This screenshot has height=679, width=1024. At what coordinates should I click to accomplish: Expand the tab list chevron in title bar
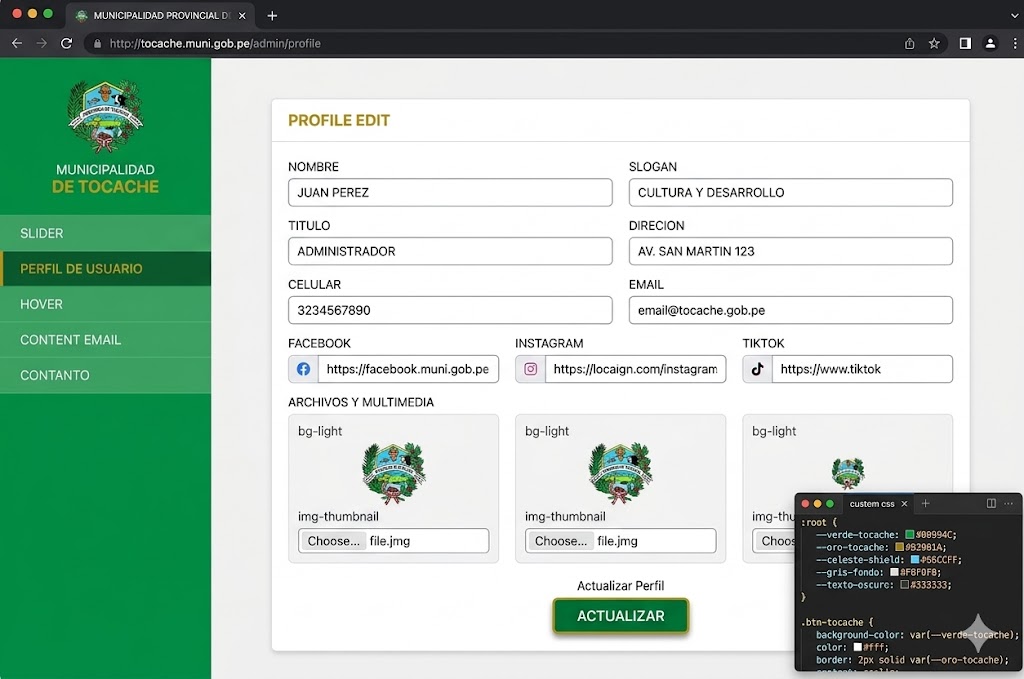coord(1014,15)
